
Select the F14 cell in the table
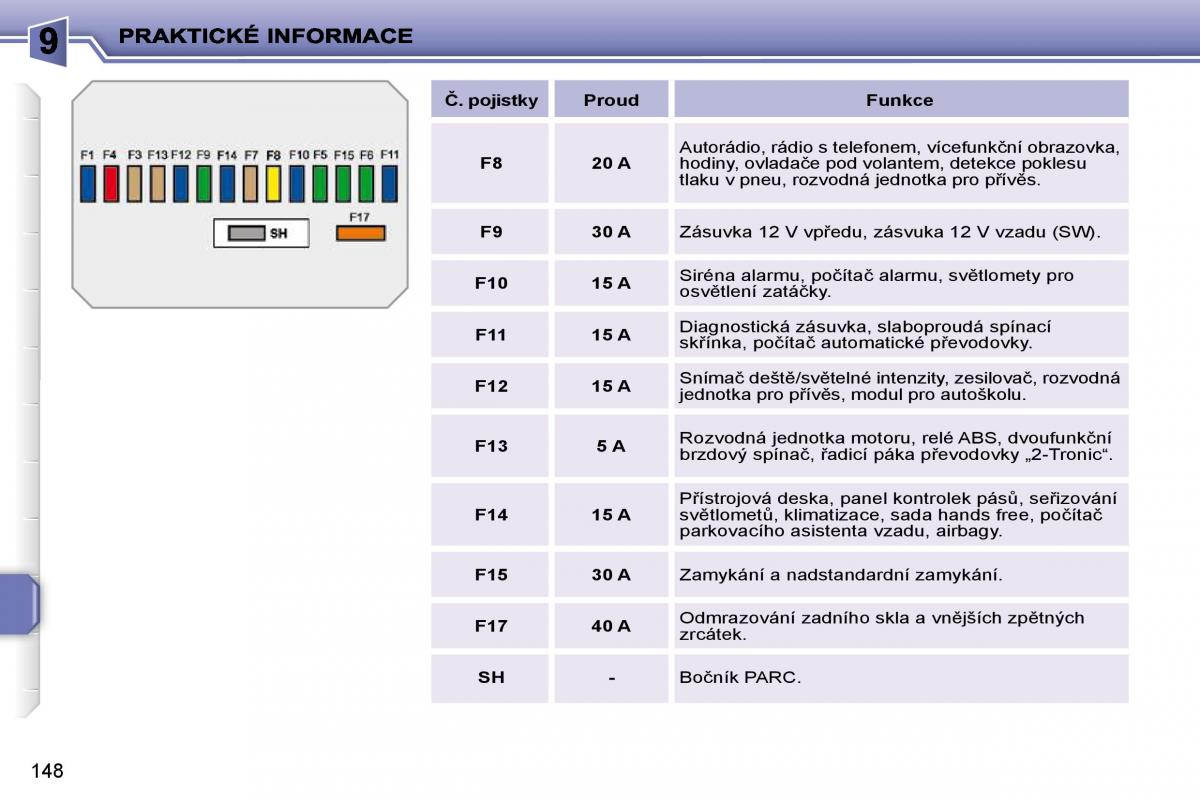click(490, 514)
